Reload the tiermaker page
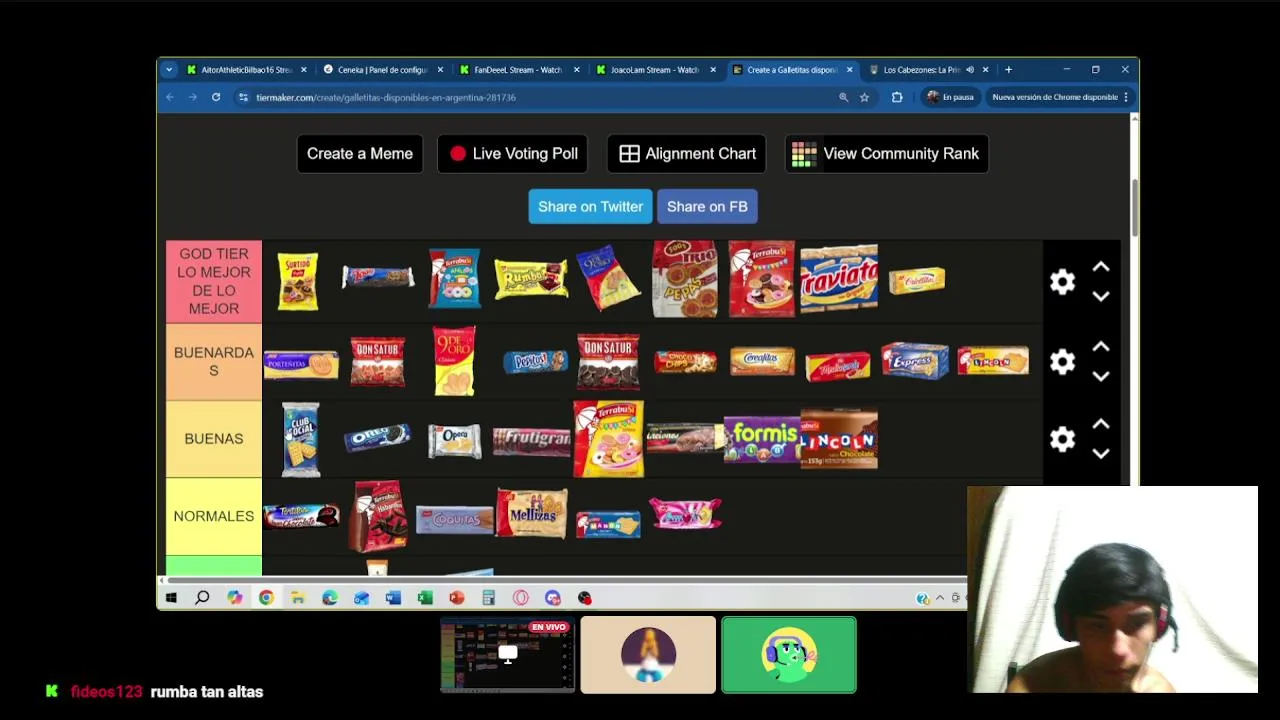This screenshot has height=720, width=1280. coord(216,97)
